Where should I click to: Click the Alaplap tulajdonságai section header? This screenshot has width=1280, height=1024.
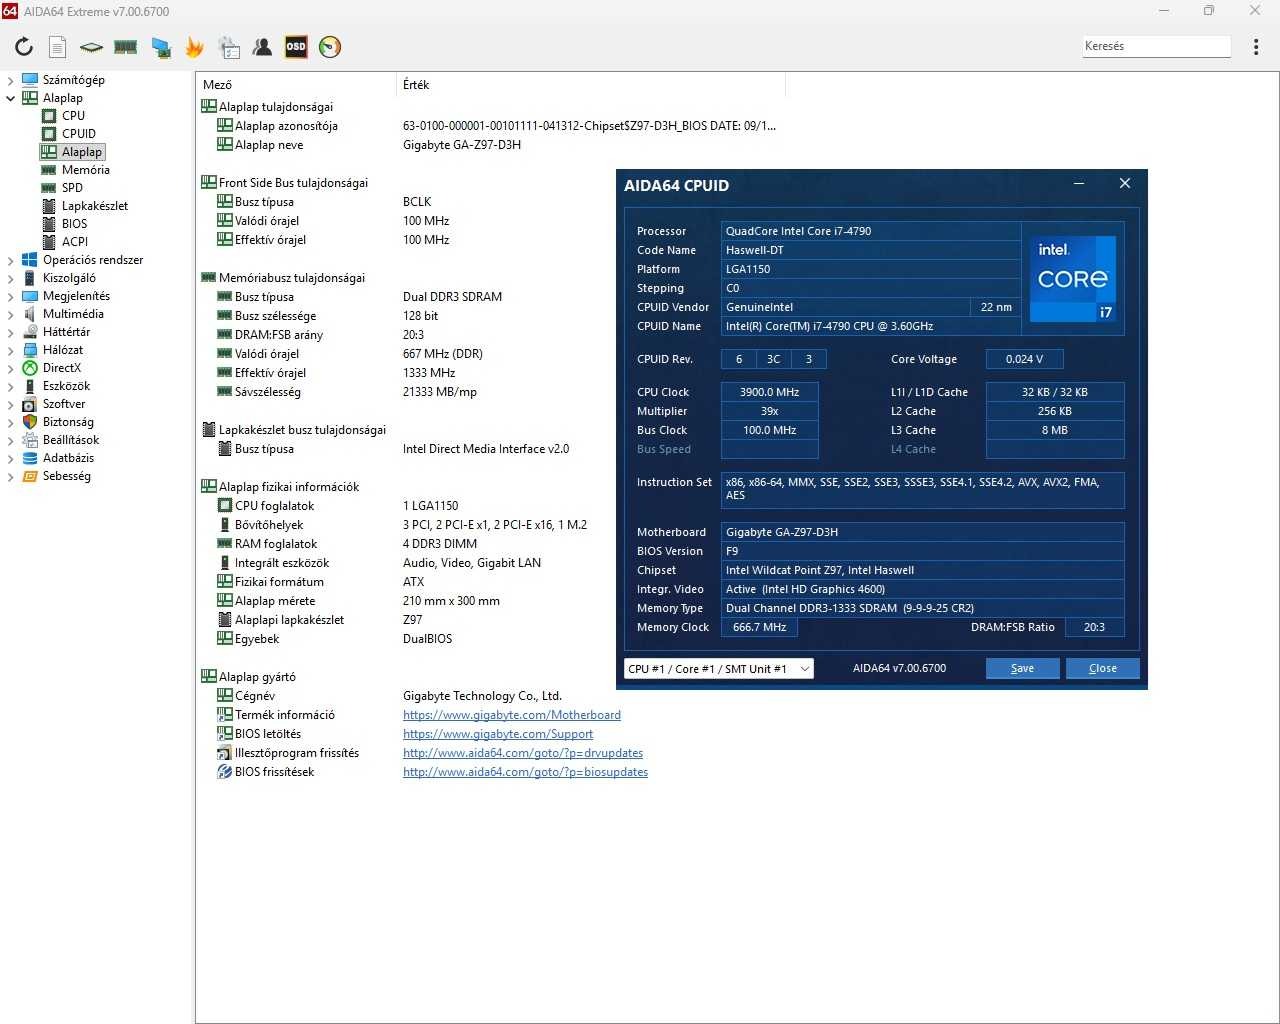(267, 107)
